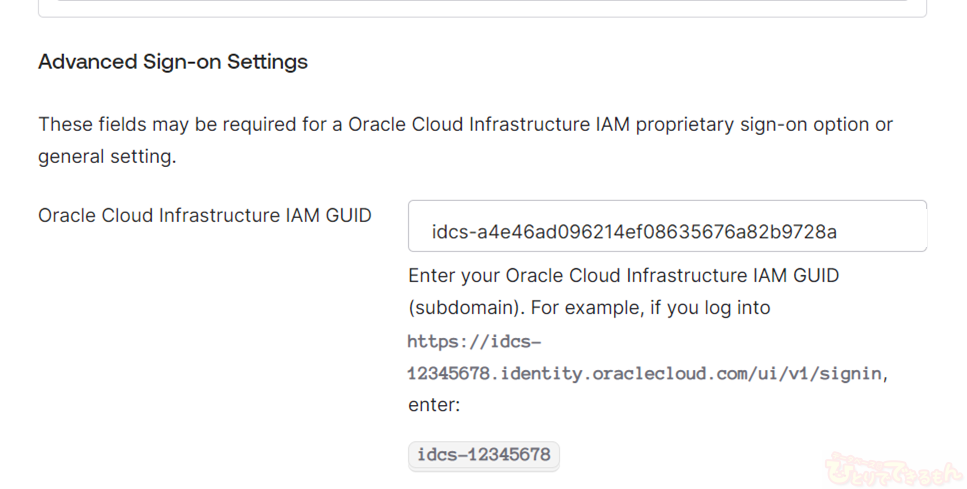Click the 12345678.identity.oraclecloud.com/ui/v1/signin URL line
Screen dimensions: 967x489
pyautogui.click(x=645, y=373)
